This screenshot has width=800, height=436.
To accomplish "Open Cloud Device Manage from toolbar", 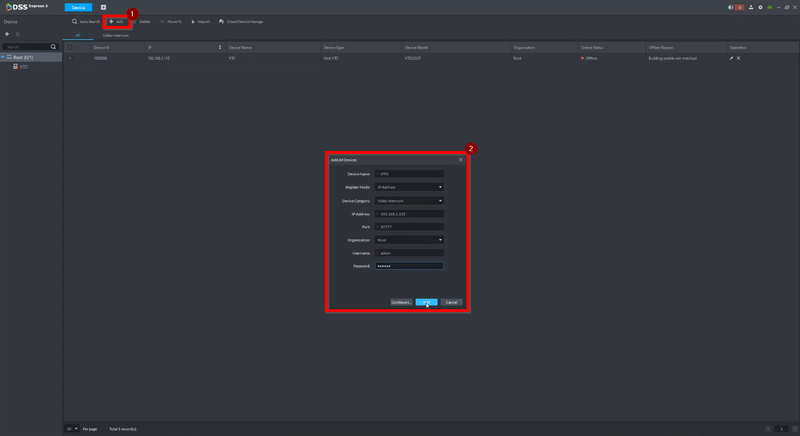I will [241, 21].
